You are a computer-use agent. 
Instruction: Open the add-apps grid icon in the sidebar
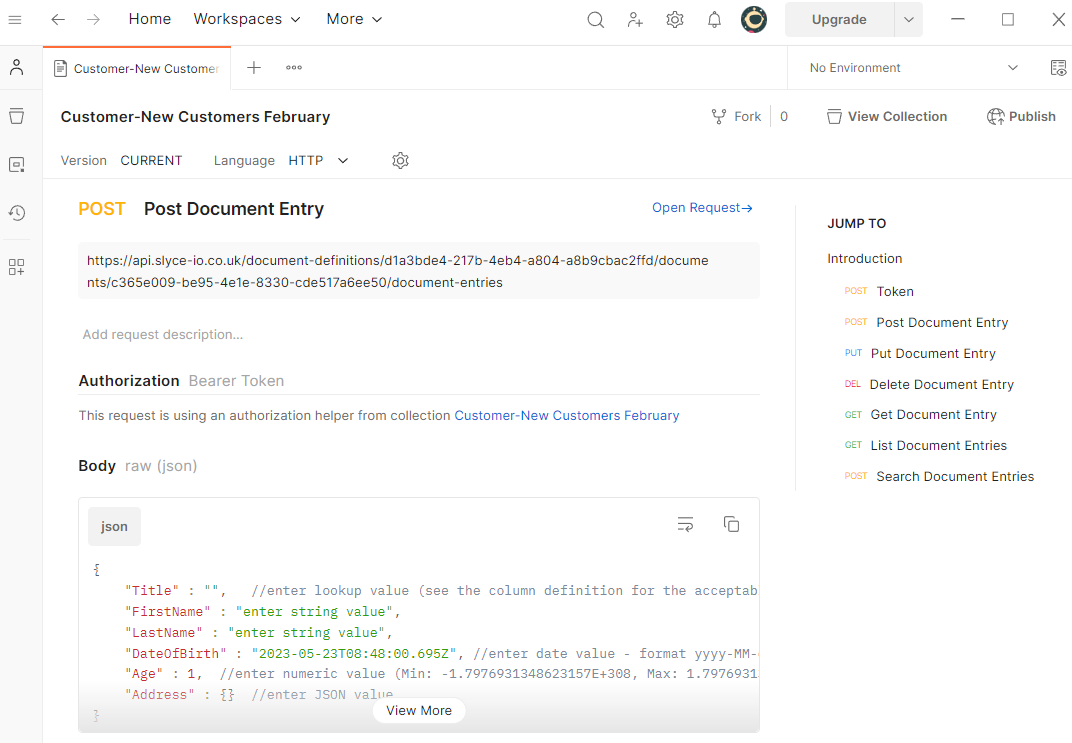pos(17,267)
